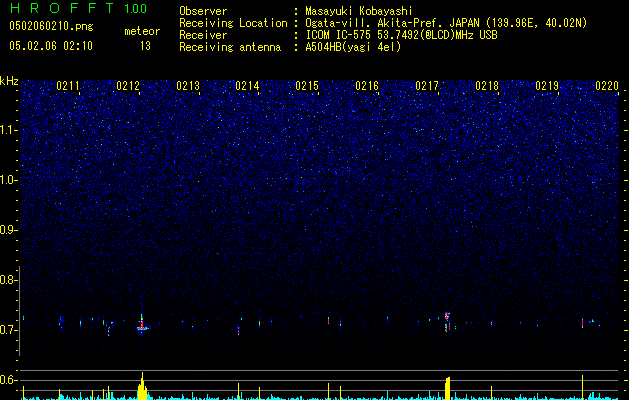Click the 'Receiving Location' label

233,23
